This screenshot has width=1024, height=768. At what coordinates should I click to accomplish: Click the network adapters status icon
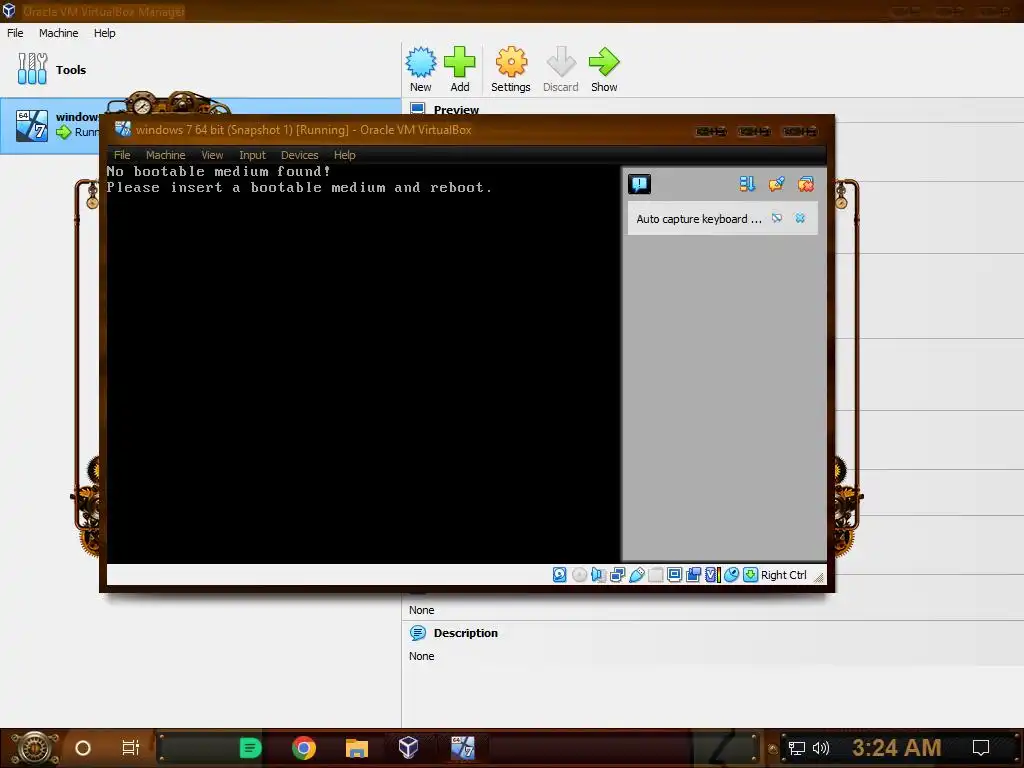[x=617, y=575]
